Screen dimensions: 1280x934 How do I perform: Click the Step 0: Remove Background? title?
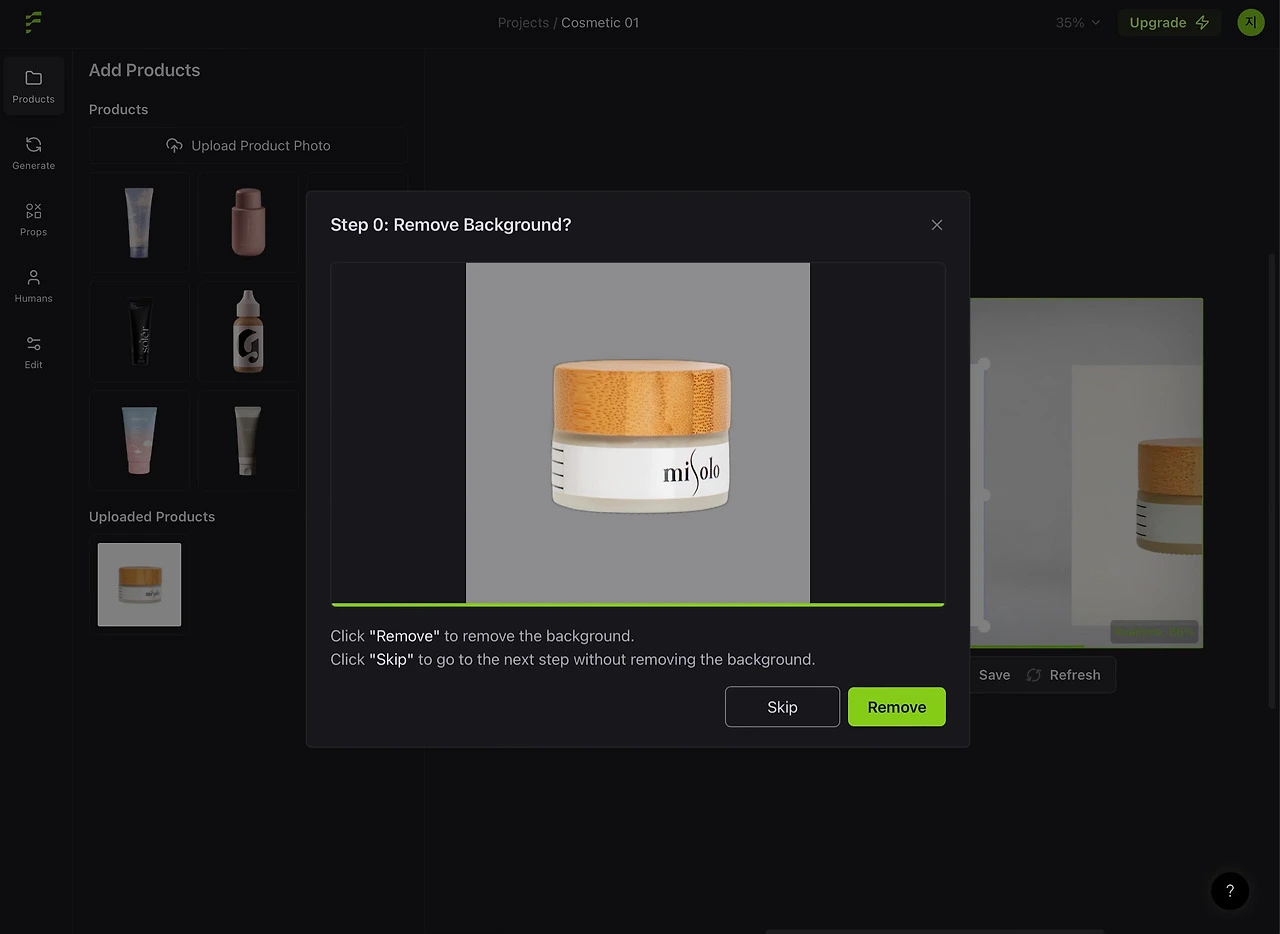[x=451, y=225]
